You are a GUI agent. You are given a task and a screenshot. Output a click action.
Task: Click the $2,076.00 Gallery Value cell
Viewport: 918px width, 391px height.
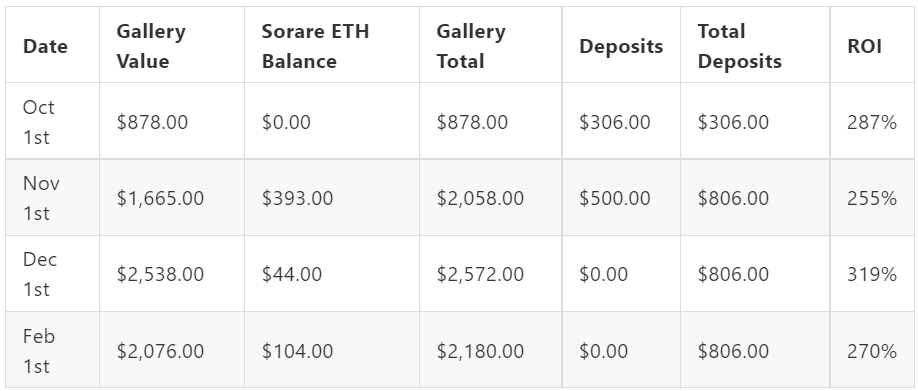[172, 350]
